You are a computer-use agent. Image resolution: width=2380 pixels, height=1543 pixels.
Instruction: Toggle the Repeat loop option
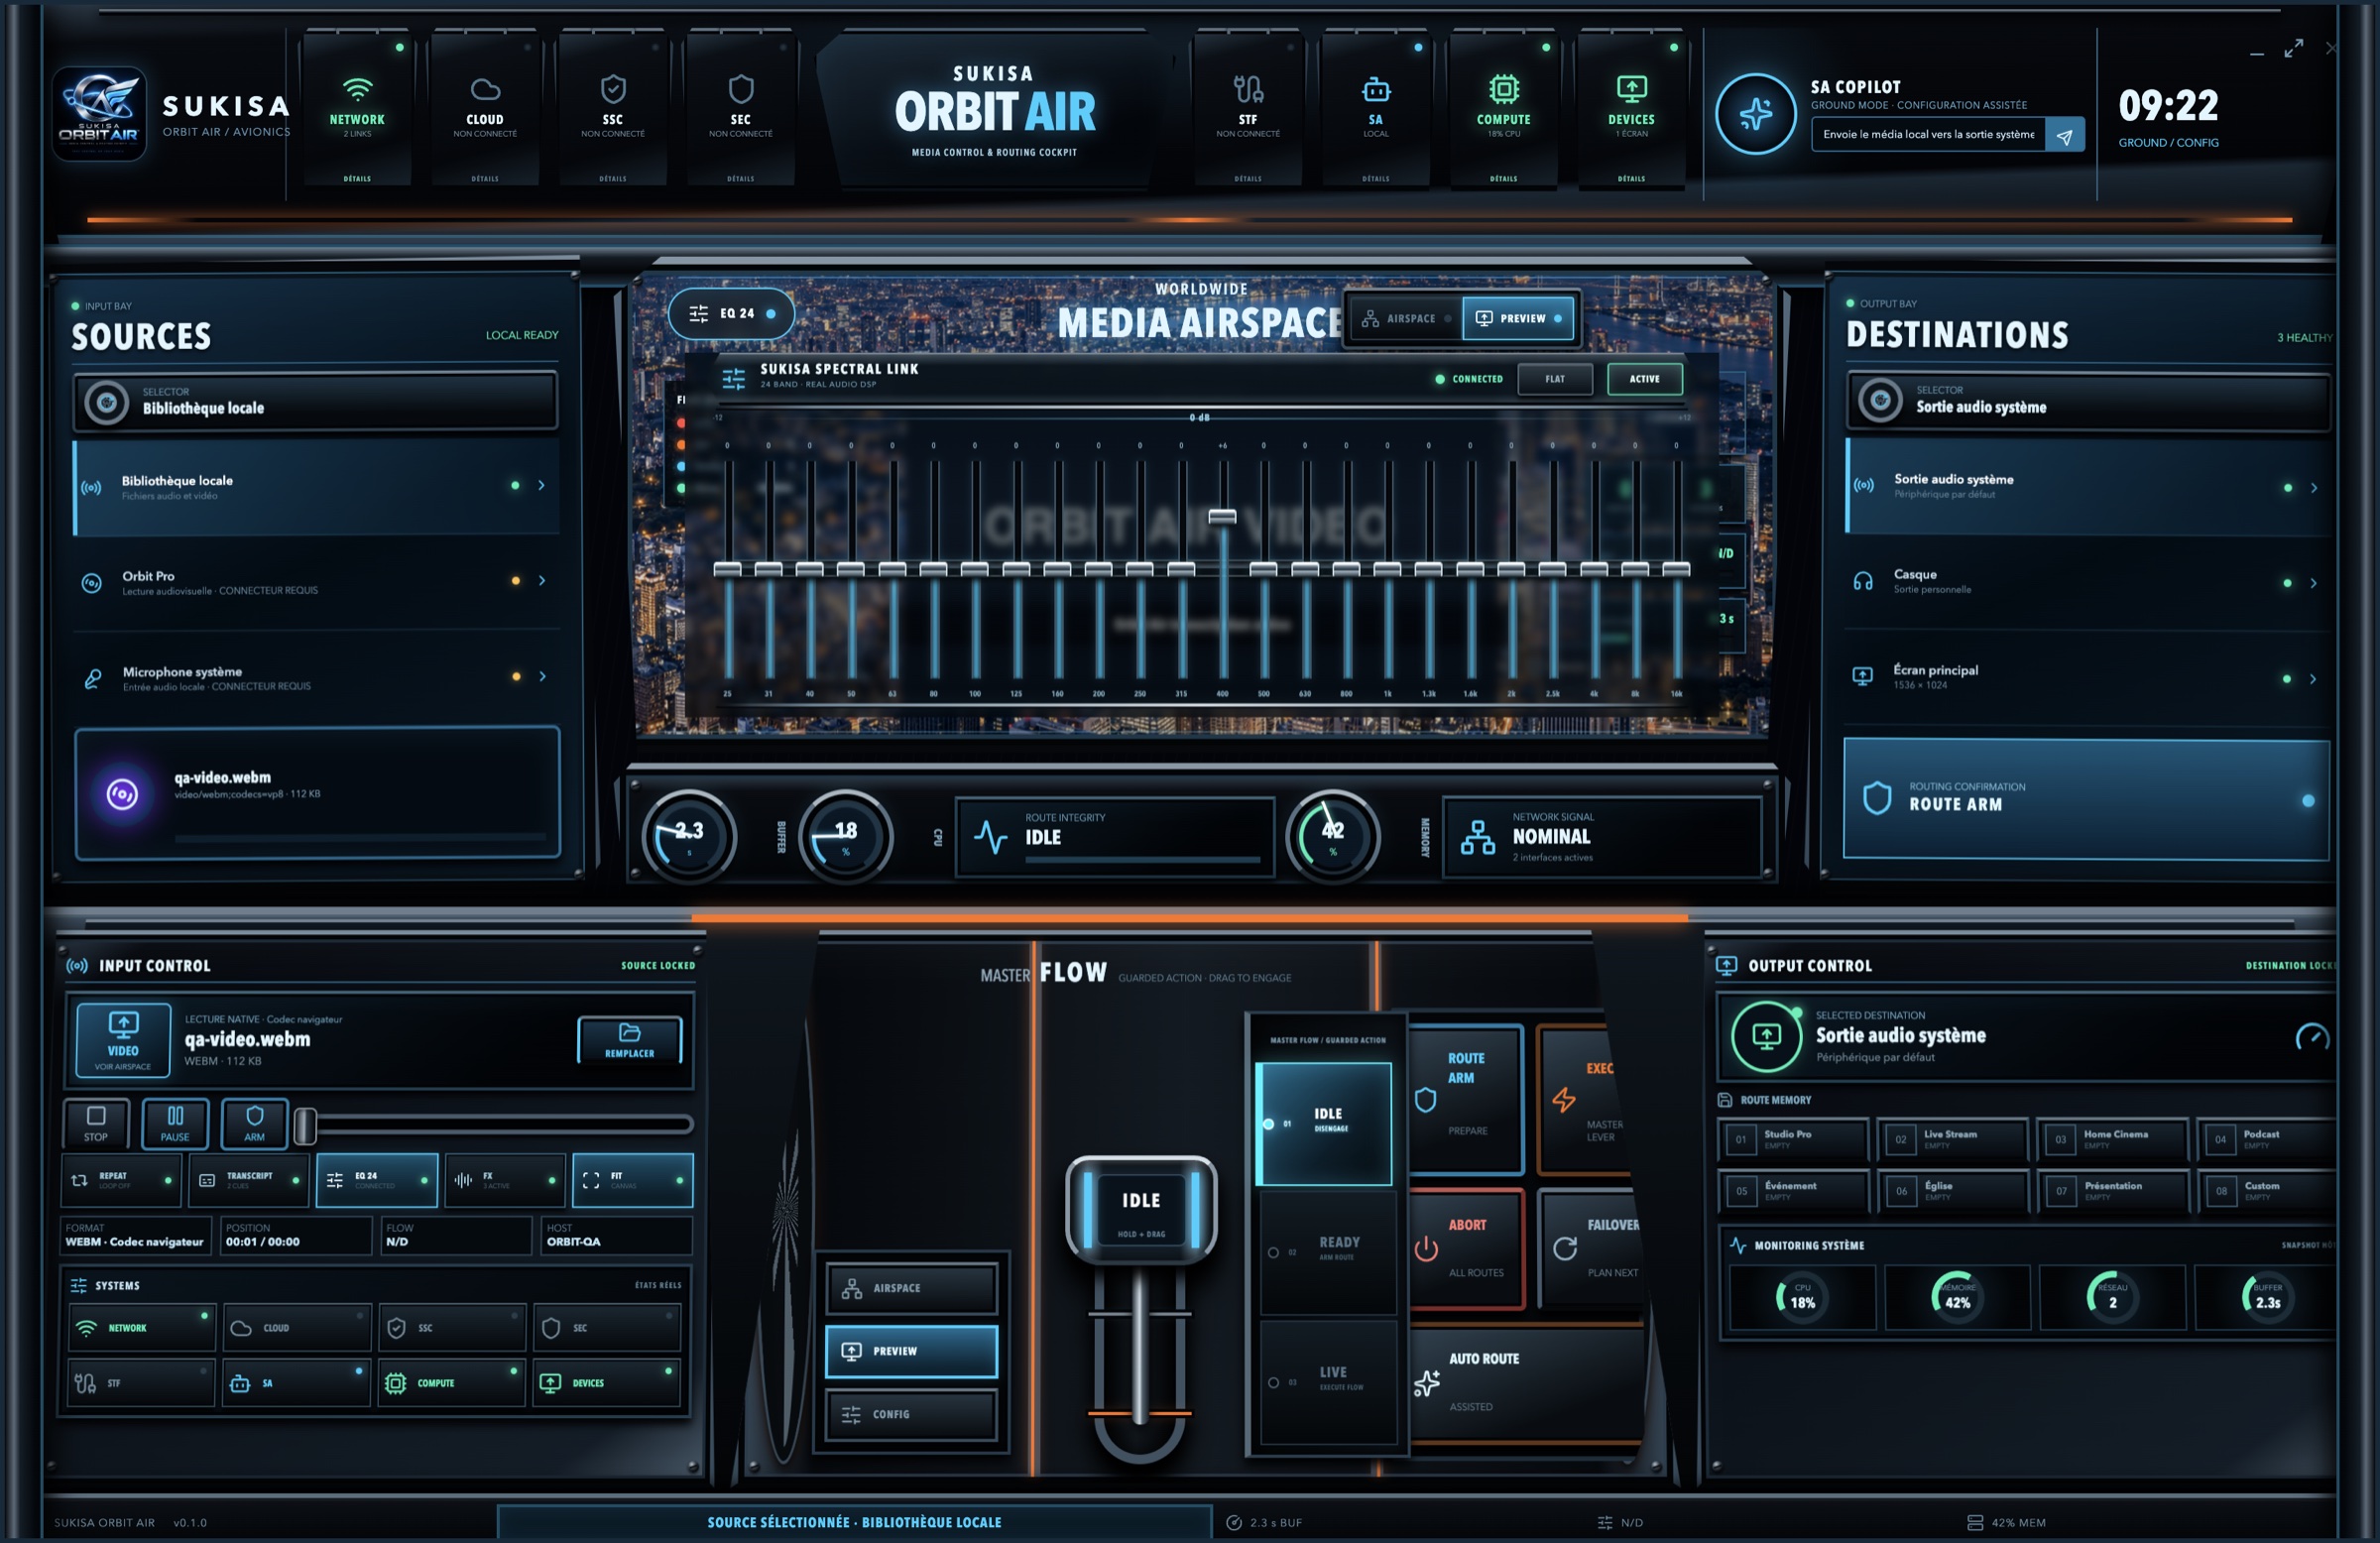click(x=122, y=1180)
